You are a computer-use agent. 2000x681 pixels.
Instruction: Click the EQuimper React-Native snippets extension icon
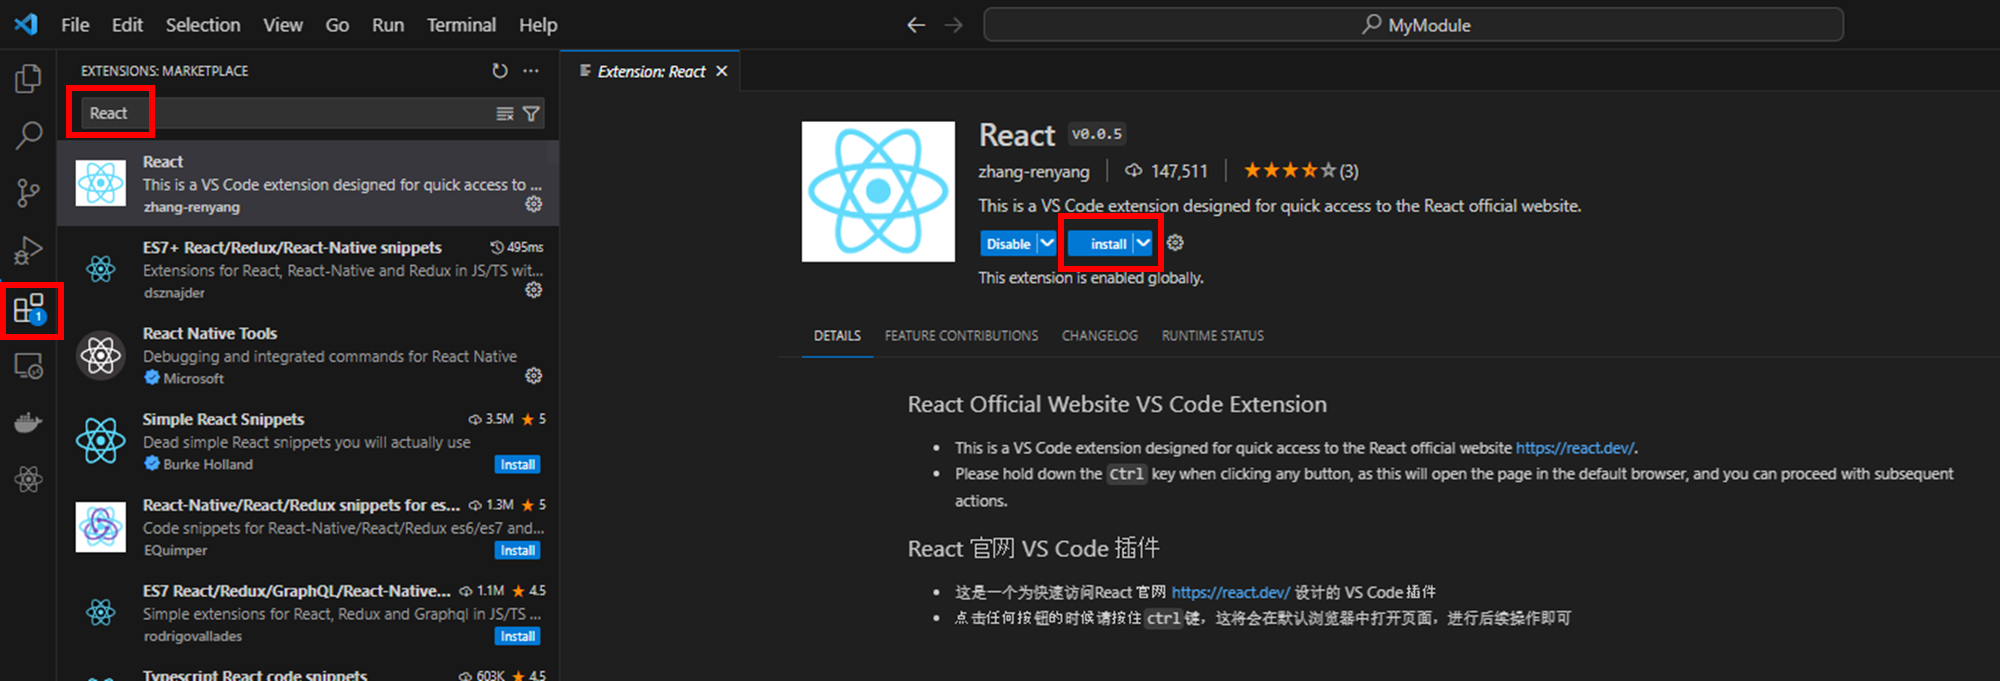click(101, 527)
